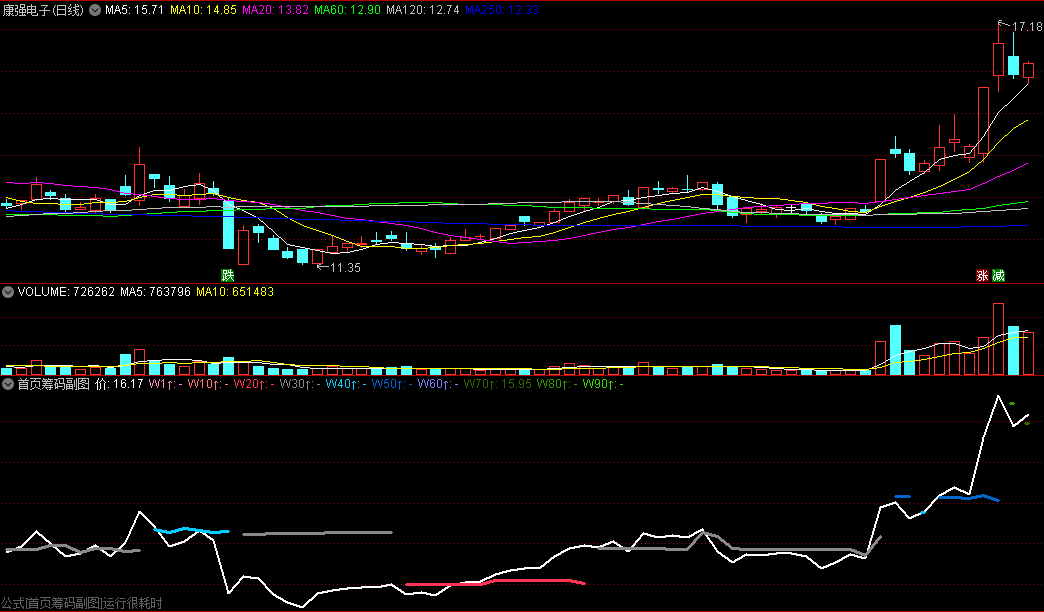Select the blue MA250: 12.33 label

501,10
